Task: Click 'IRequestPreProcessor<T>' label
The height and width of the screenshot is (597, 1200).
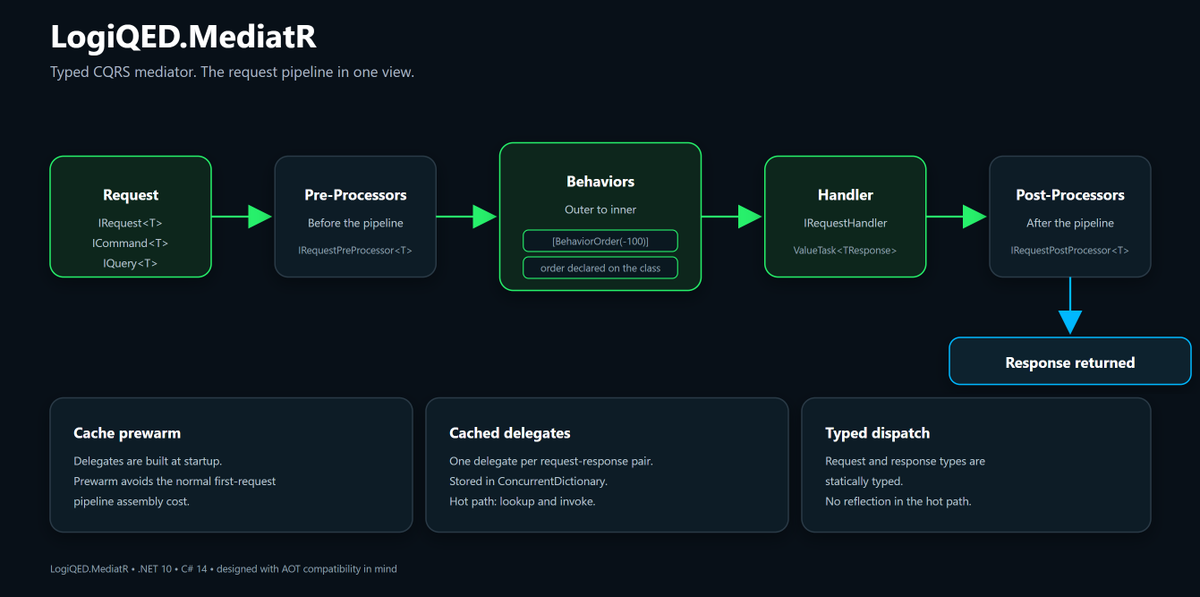Action: pyautogui.click(x=355, y=250)
